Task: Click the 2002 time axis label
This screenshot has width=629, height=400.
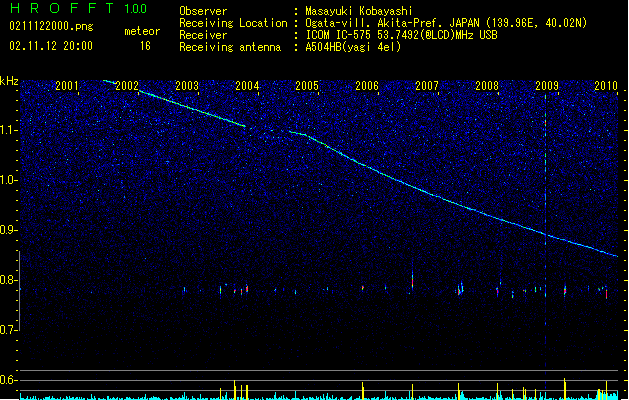Action: pos(127,85)
